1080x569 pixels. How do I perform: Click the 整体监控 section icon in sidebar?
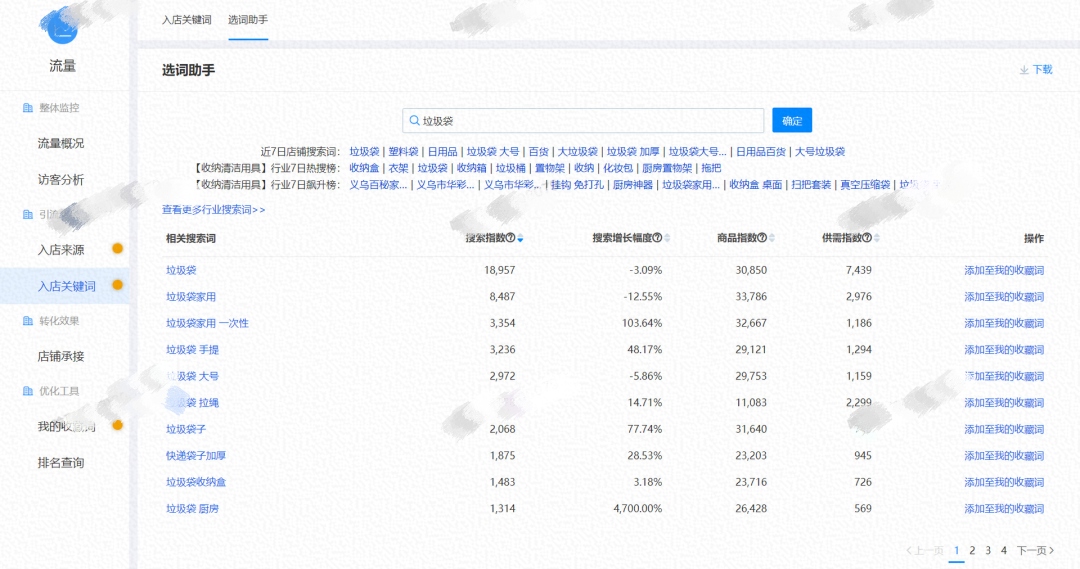(x=28, y=108)
